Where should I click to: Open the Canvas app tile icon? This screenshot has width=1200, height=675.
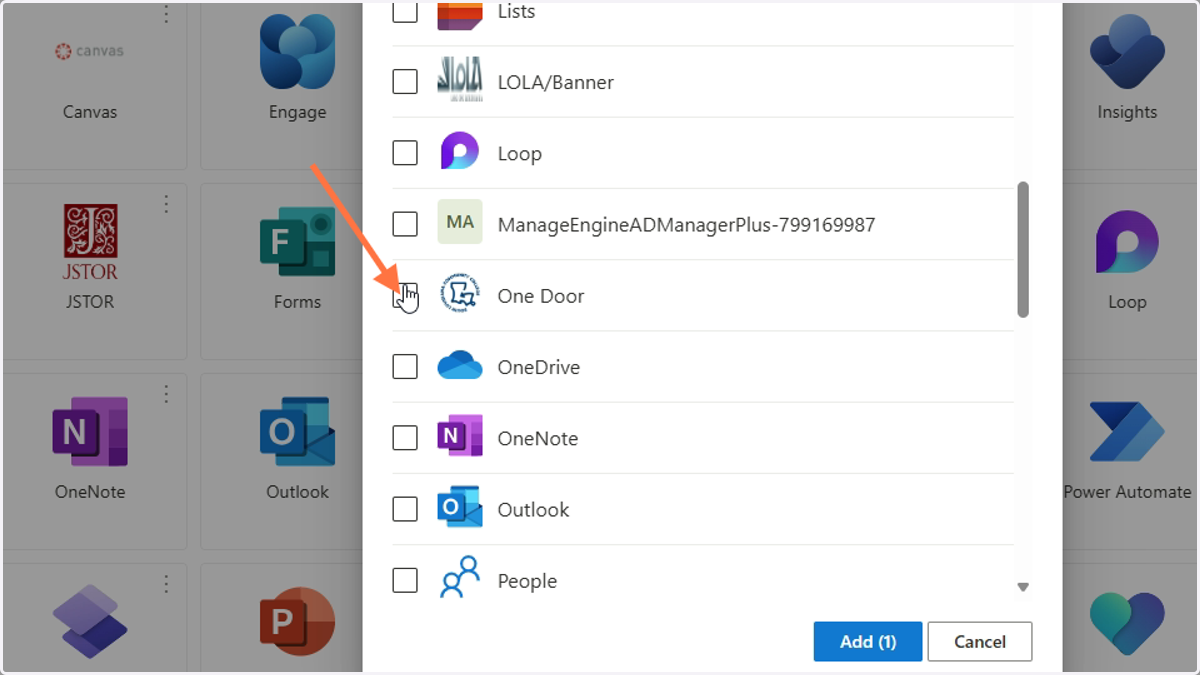(90, 51)
